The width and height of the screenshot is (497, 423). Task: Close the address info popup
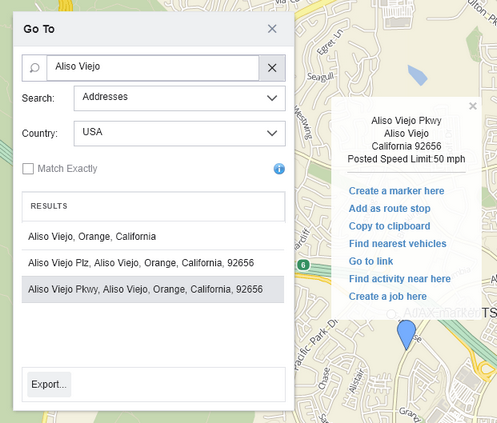(x=473, y=106)
